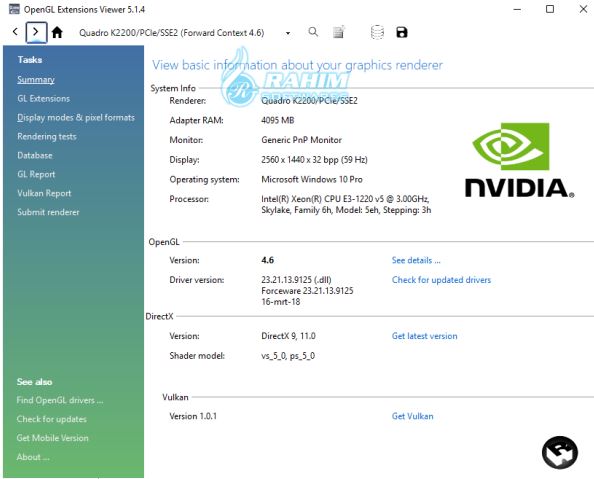Screen dimensions: 594x479
Task: Open Rendering tests task
Action: 47,136
